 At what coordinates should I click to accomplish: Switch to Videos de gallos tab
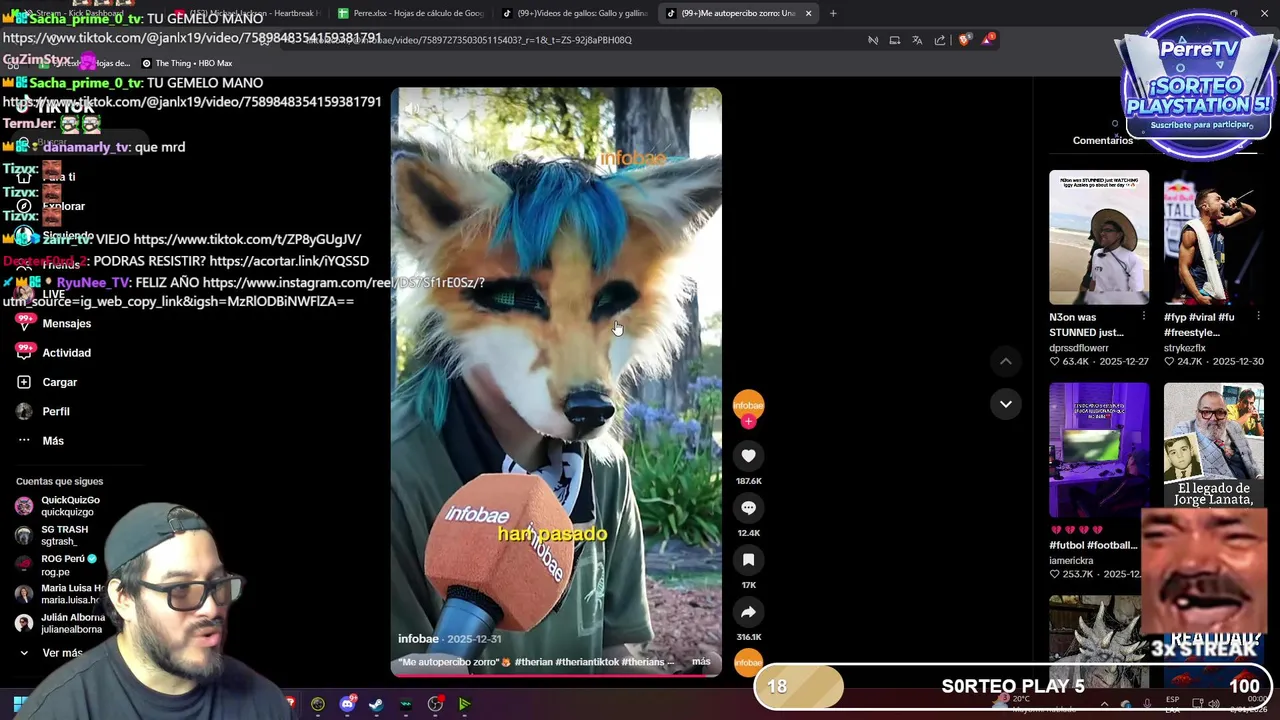(575, 13)
